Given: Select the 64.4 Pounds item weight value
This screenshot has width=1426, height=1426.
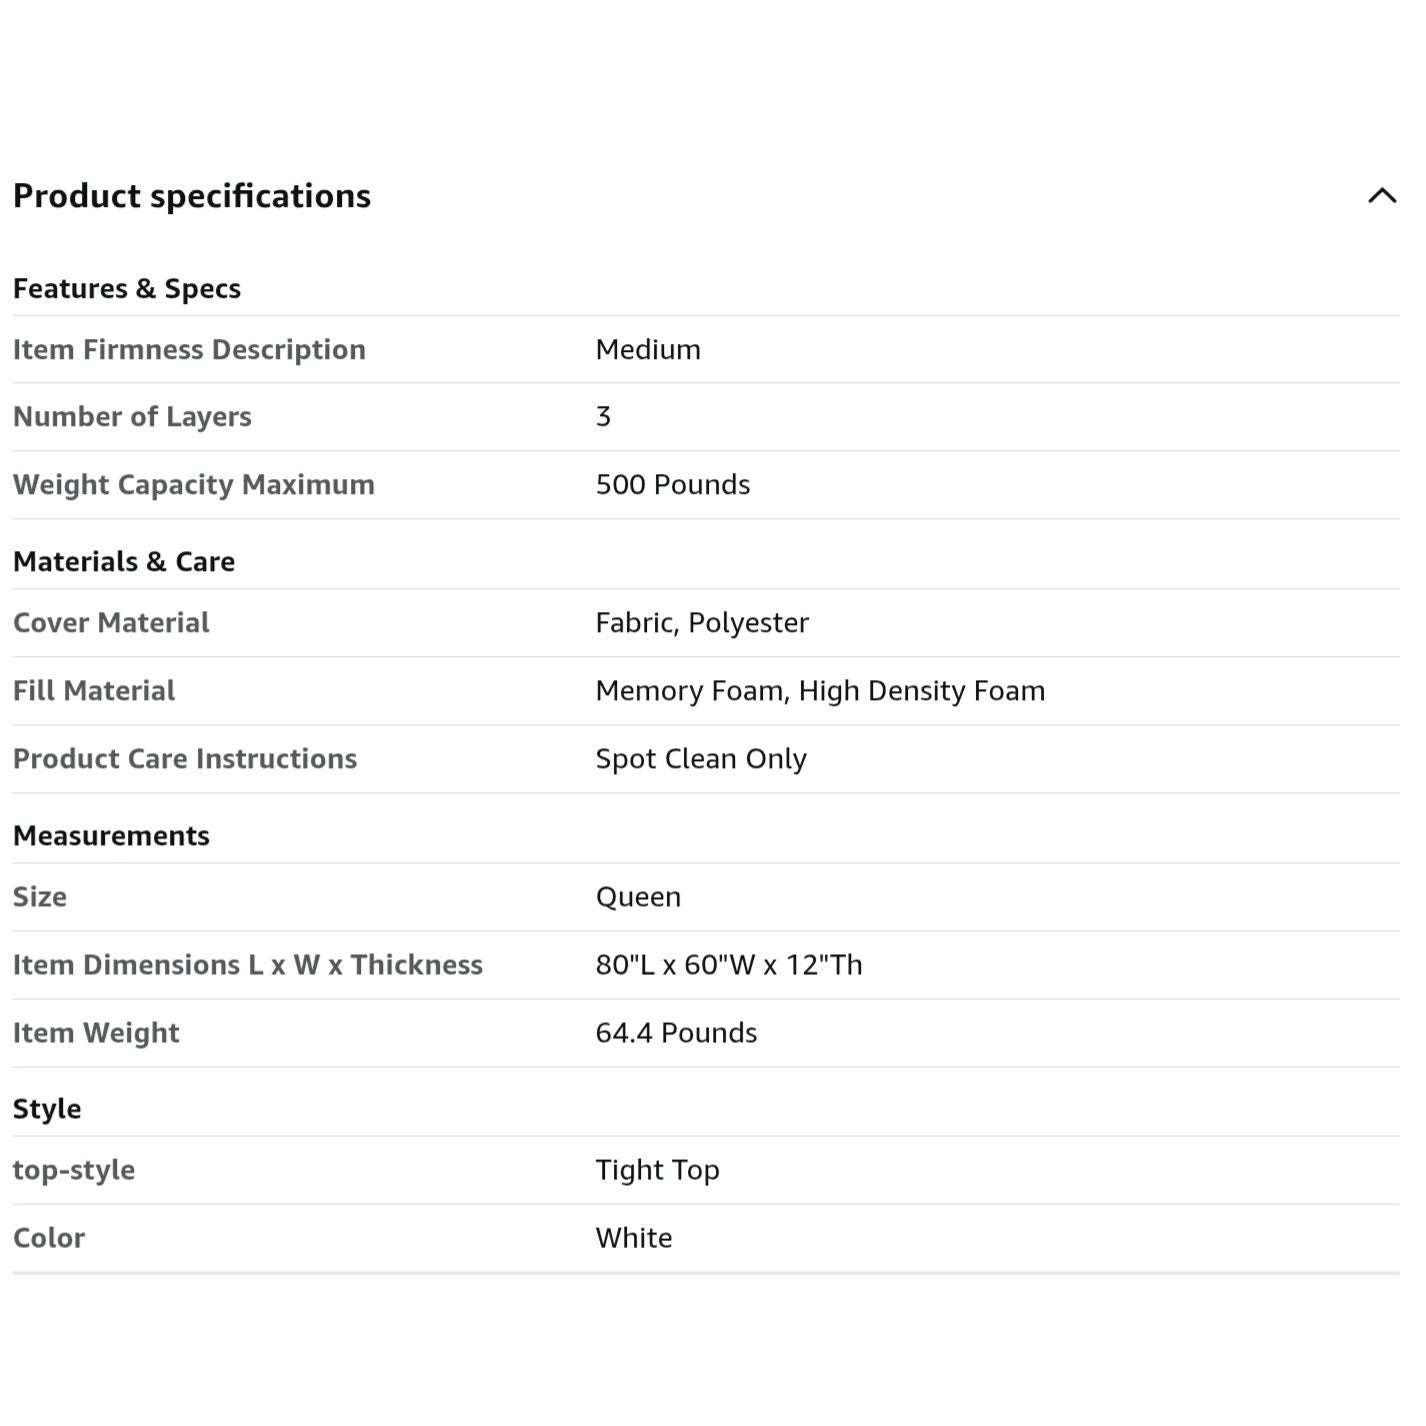Looking at the screenshot, I should pyautogui.click(x=676, y=1033).
